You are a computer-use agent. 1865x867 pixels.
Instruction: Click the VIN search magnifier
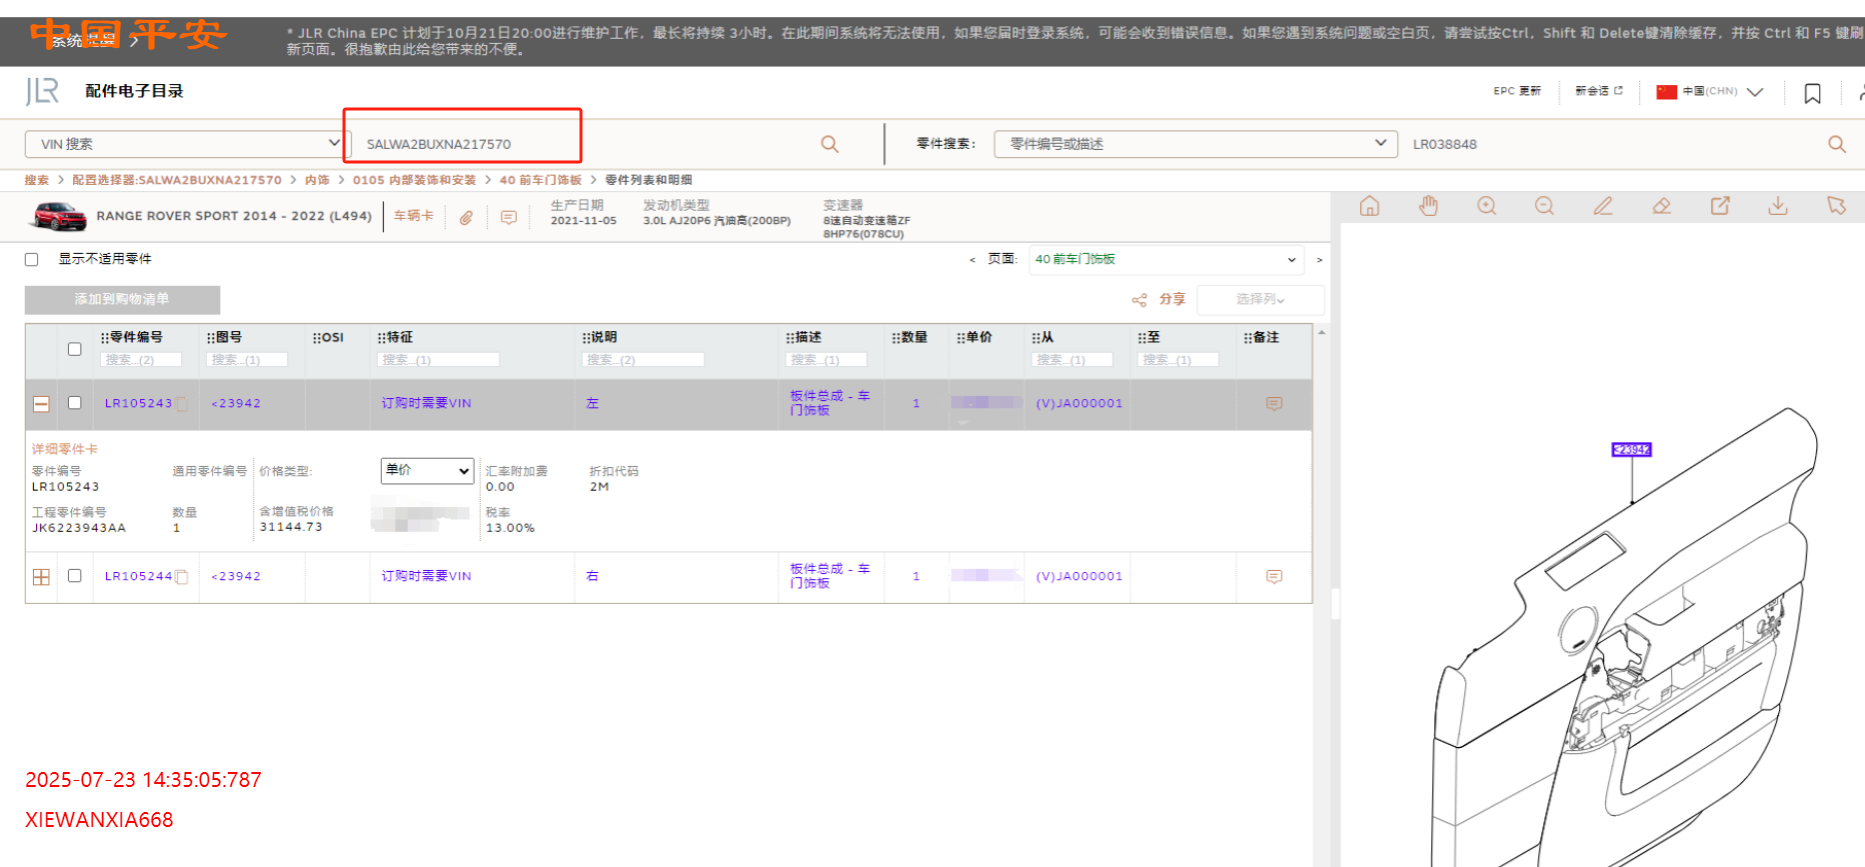tap(830, 144)
